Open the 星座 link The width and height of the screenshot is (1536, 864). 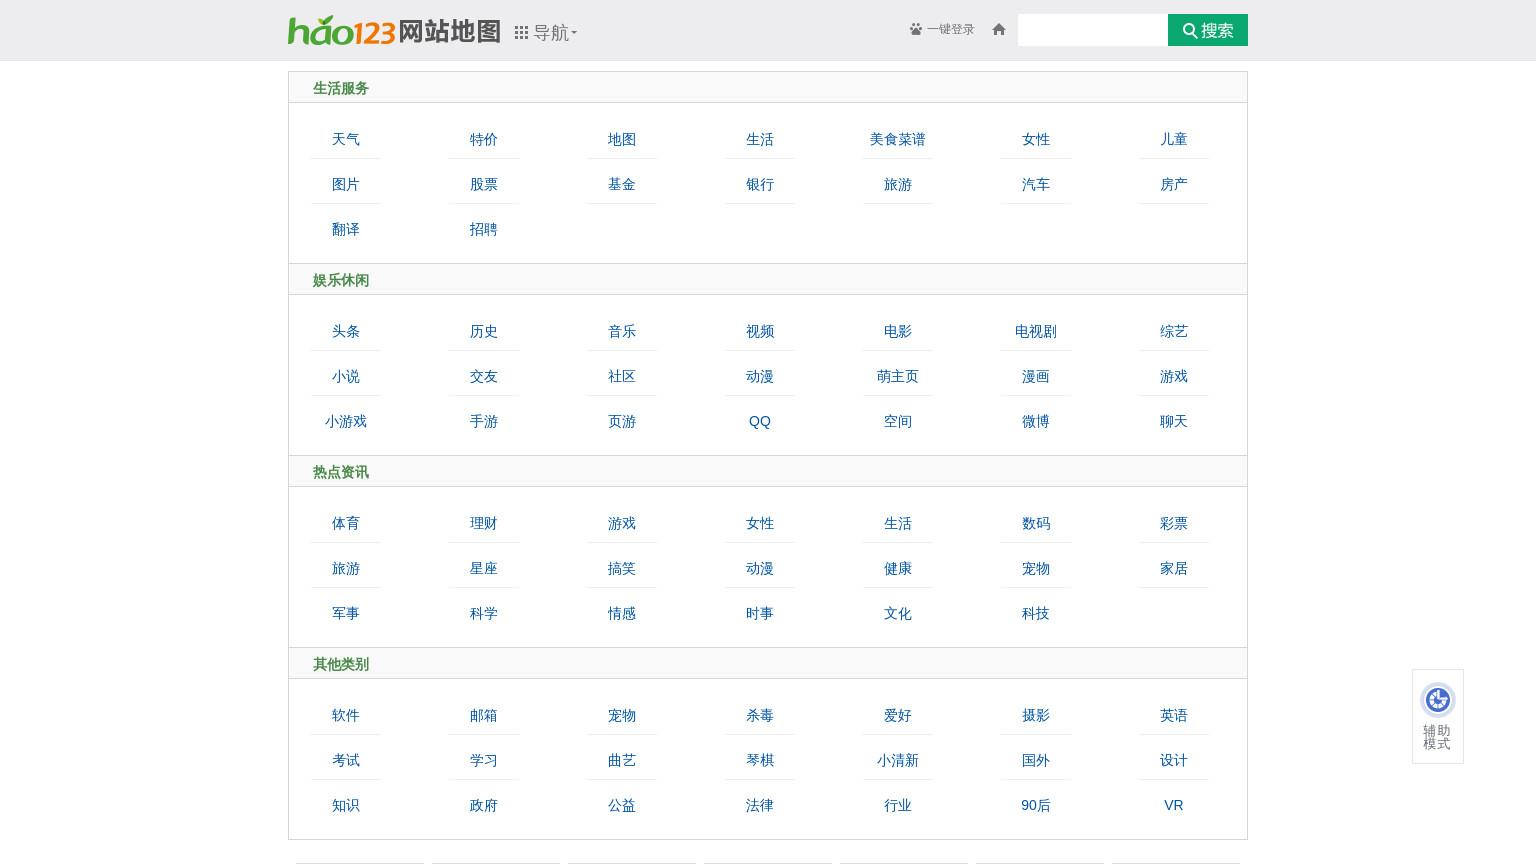pos(484,568)
